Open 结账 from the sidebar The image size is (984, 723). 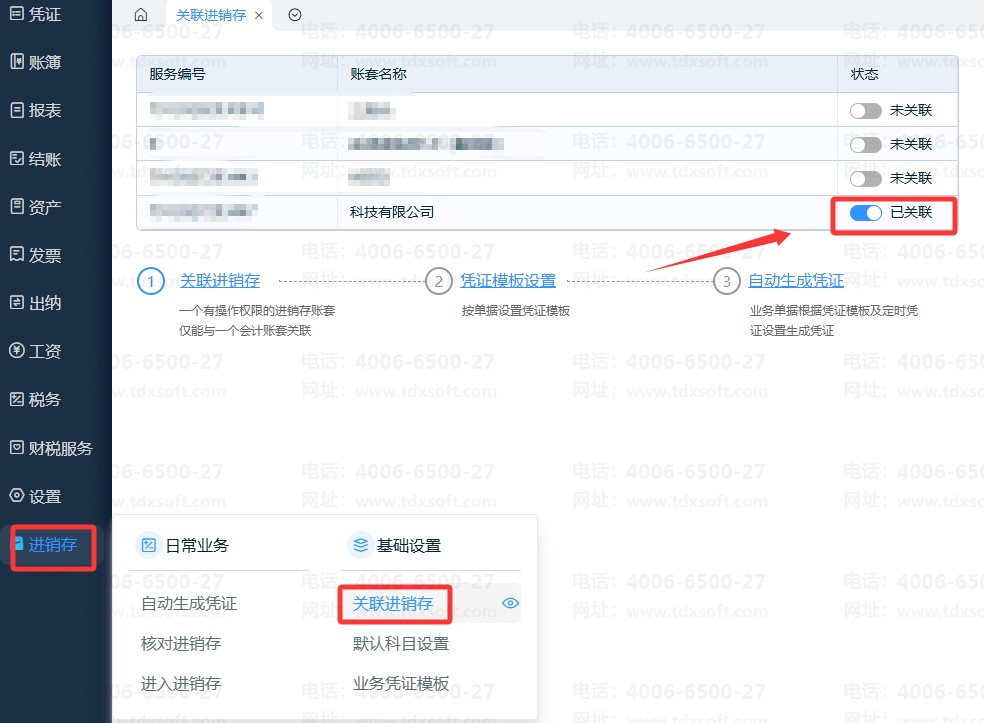tap(45, 159)
